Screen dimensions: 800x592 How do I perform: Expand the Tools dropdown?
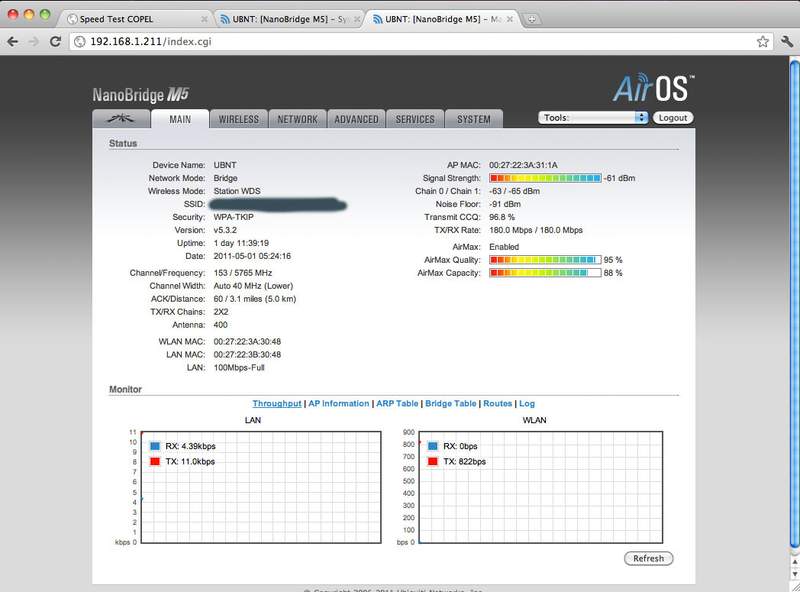593,118
